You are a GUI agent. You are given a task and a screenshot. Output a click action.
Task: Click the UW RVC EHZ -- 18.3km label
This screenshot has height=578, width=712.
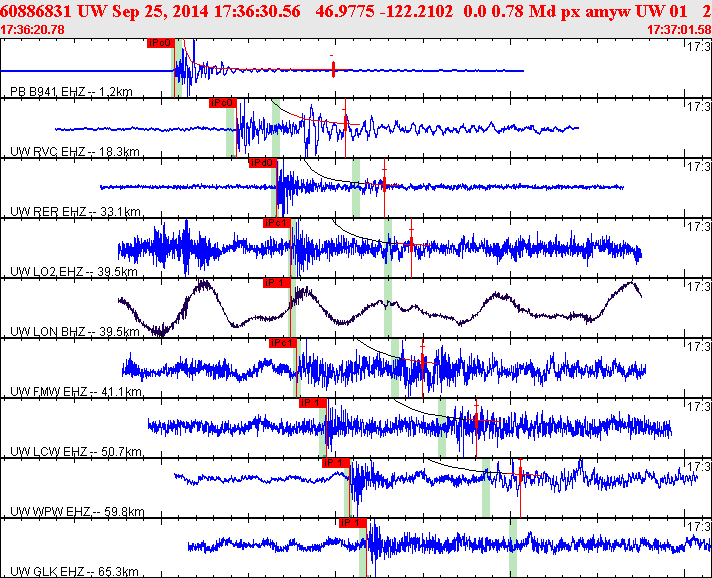[x=74, y=152]
